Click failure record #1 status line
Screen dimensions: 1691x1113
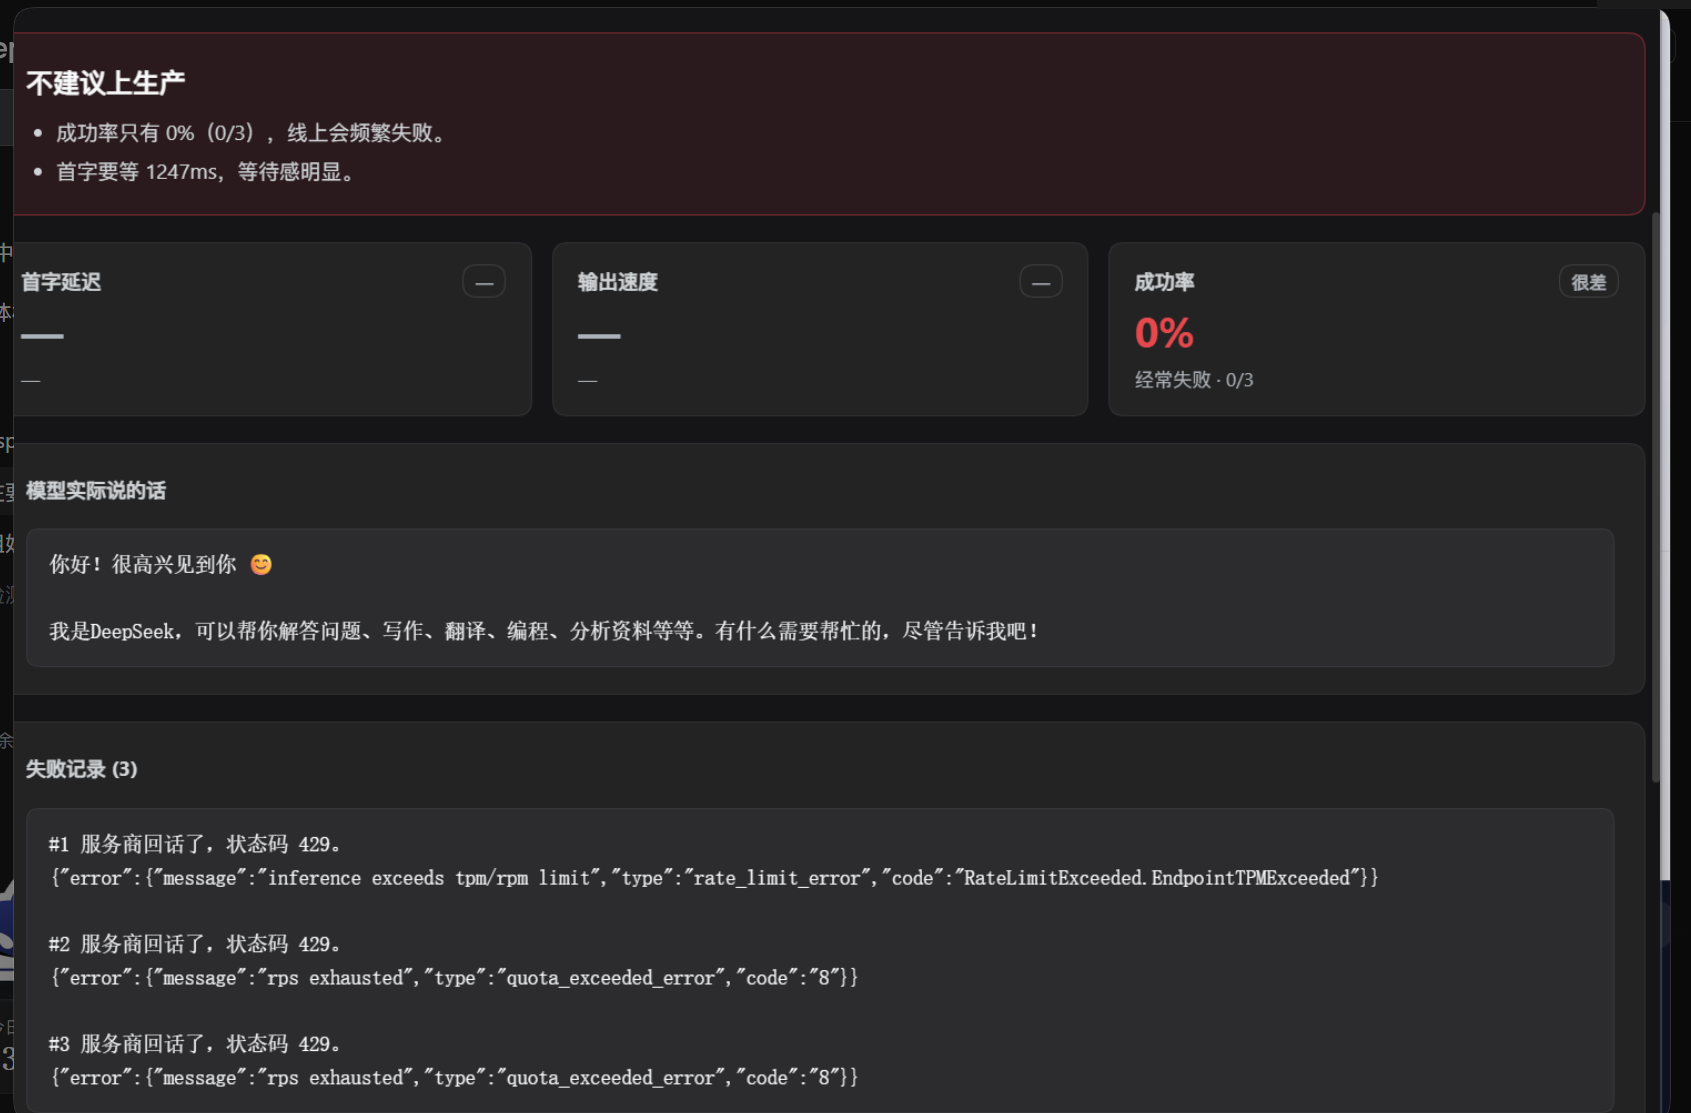(x=196, y=844)
